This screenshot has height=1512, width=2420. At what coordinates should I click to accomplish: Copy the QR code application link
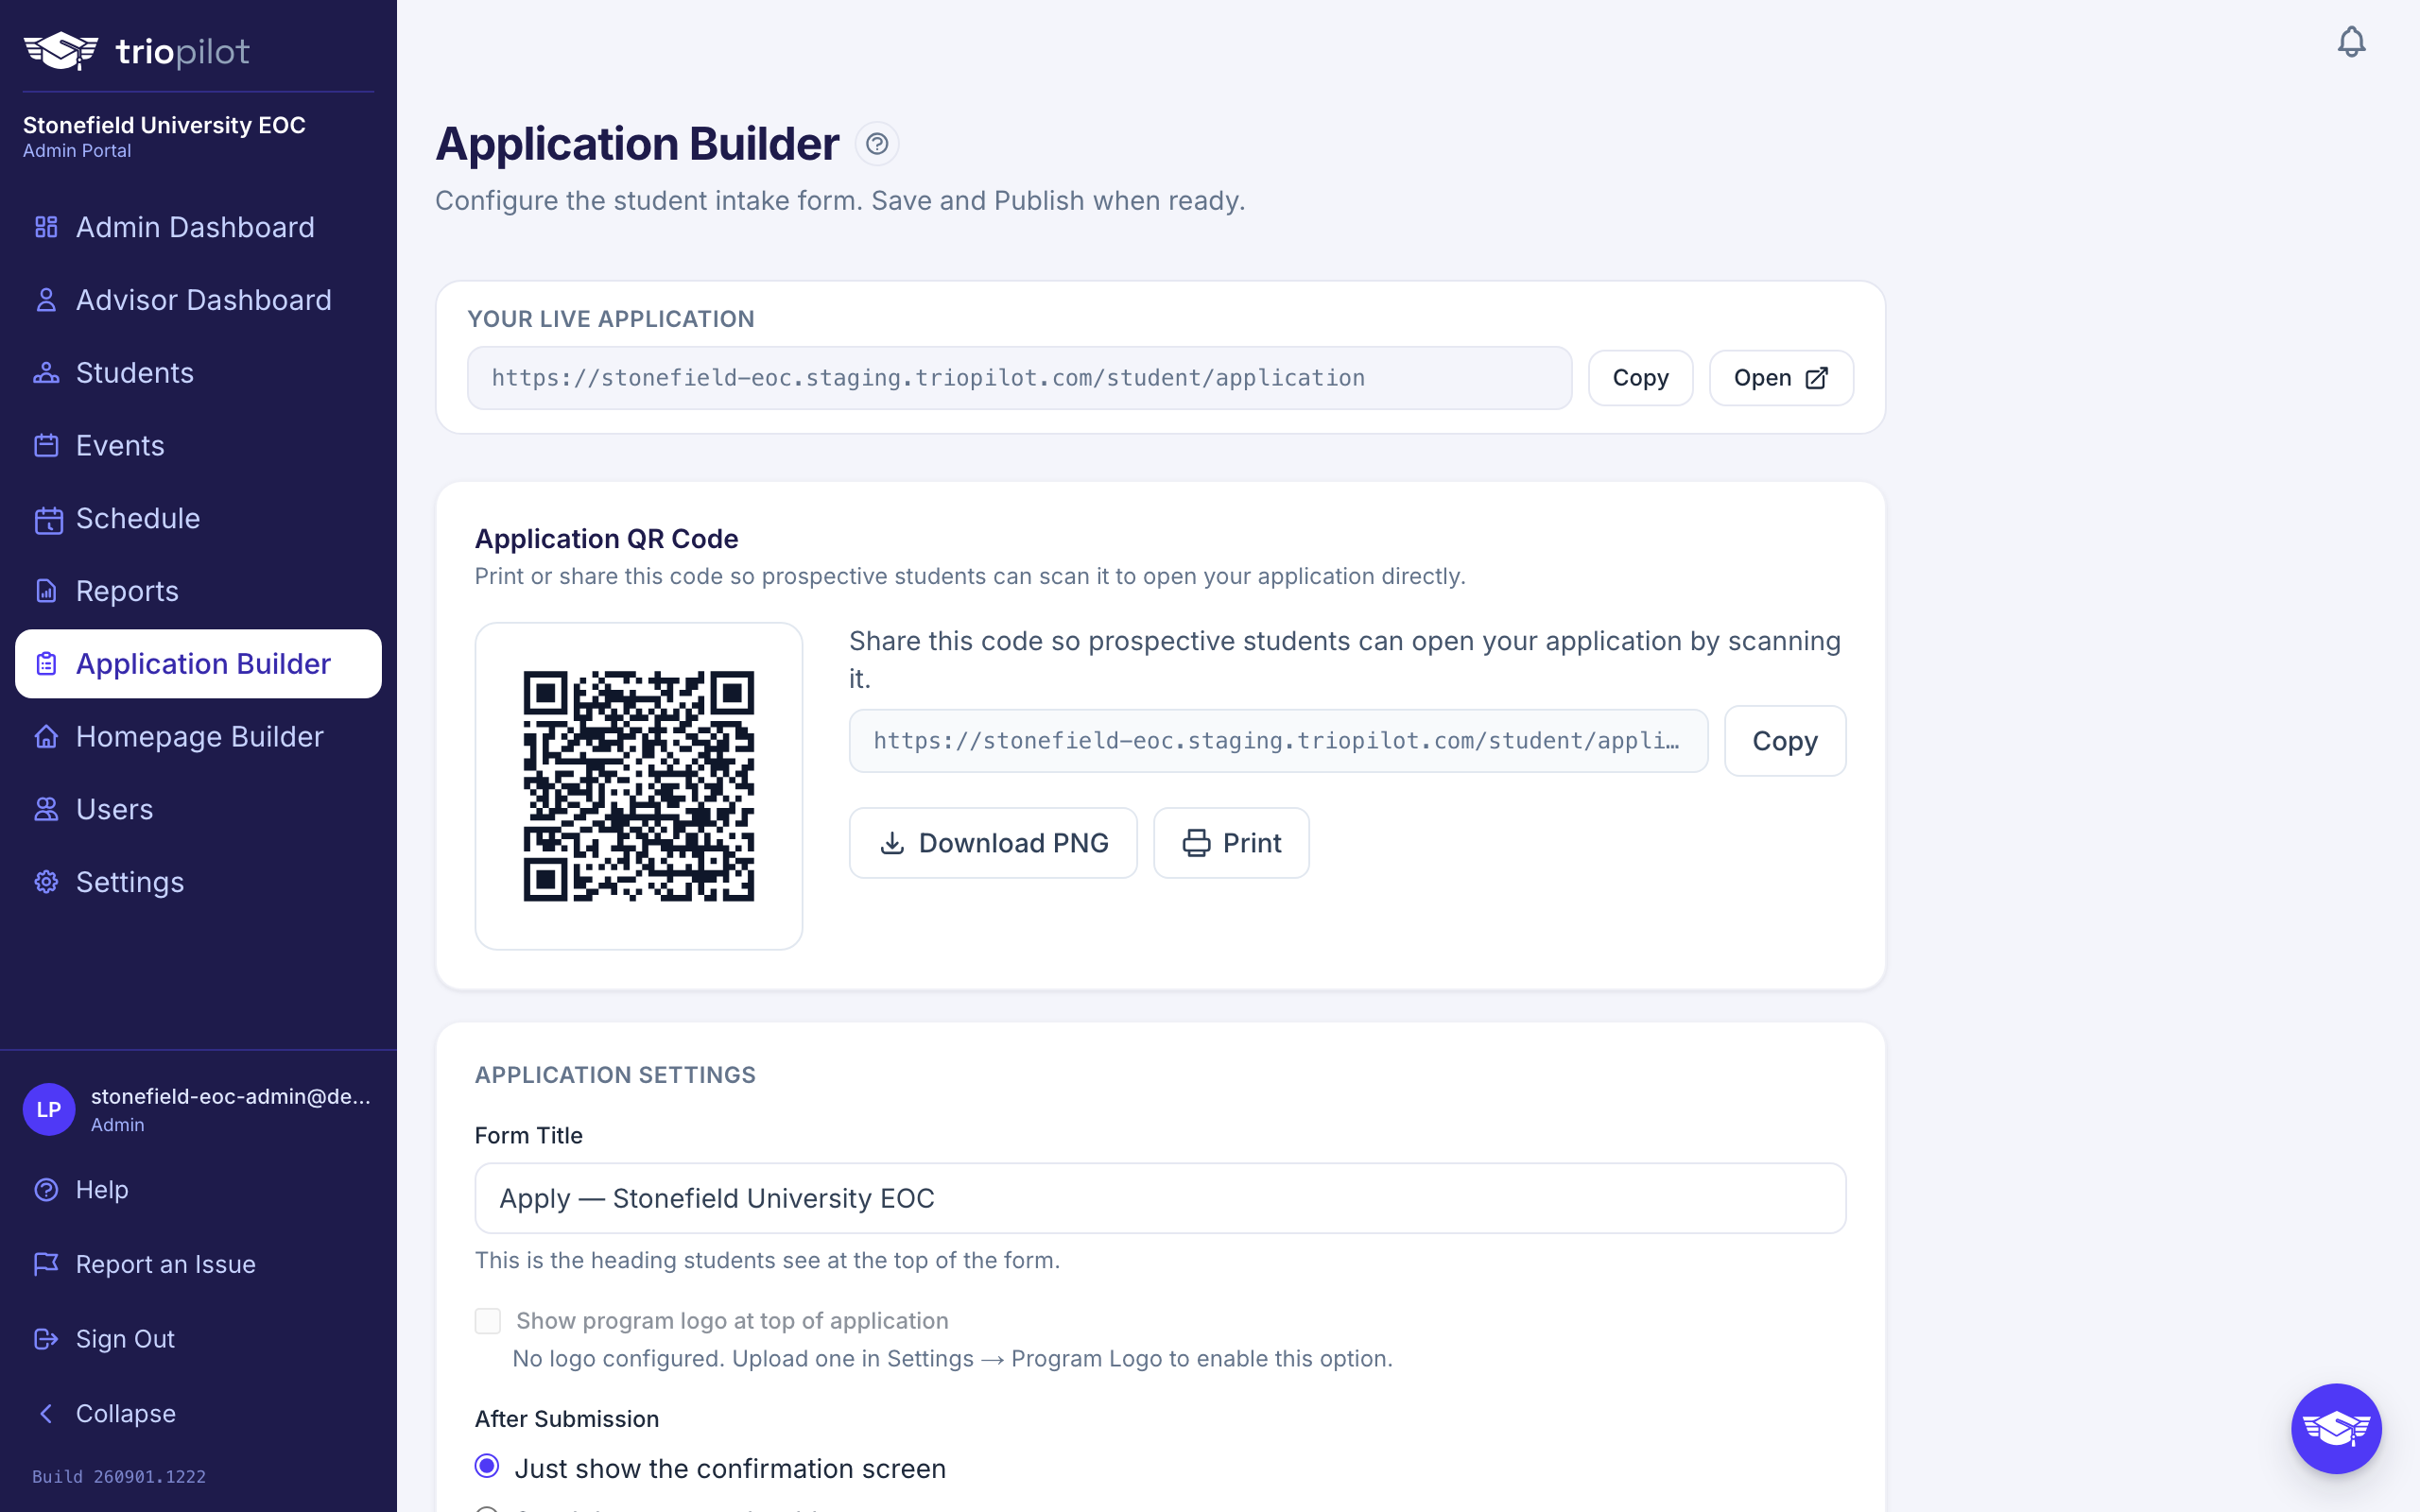[x=1785, y=741]
